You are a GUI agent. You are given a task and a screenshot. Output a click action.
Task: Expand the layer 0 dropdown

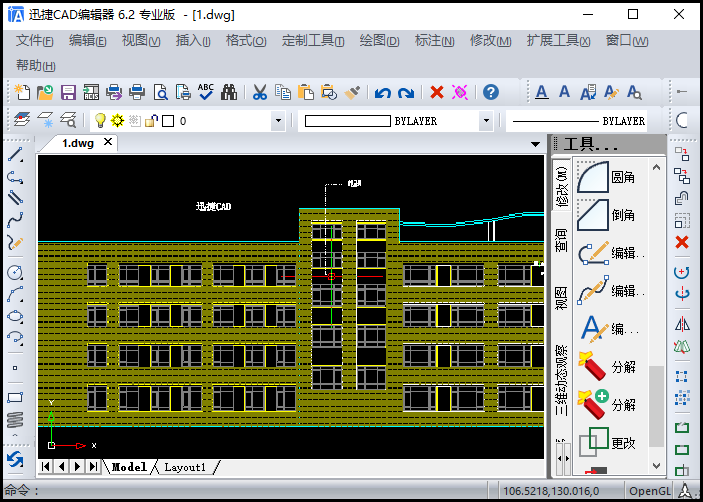[278, 121]
